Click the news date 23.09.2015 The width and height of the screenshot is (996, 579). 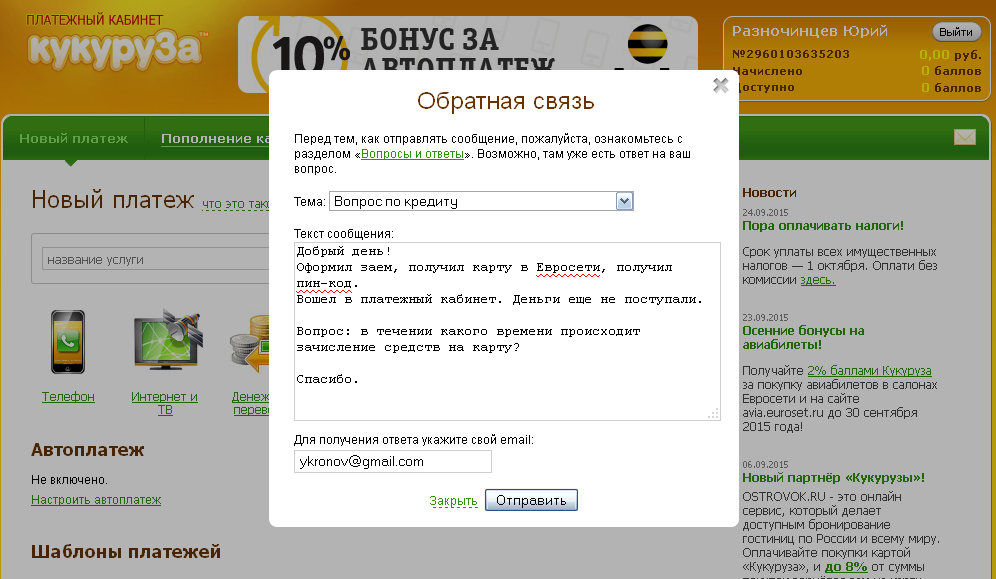[765, 317]
